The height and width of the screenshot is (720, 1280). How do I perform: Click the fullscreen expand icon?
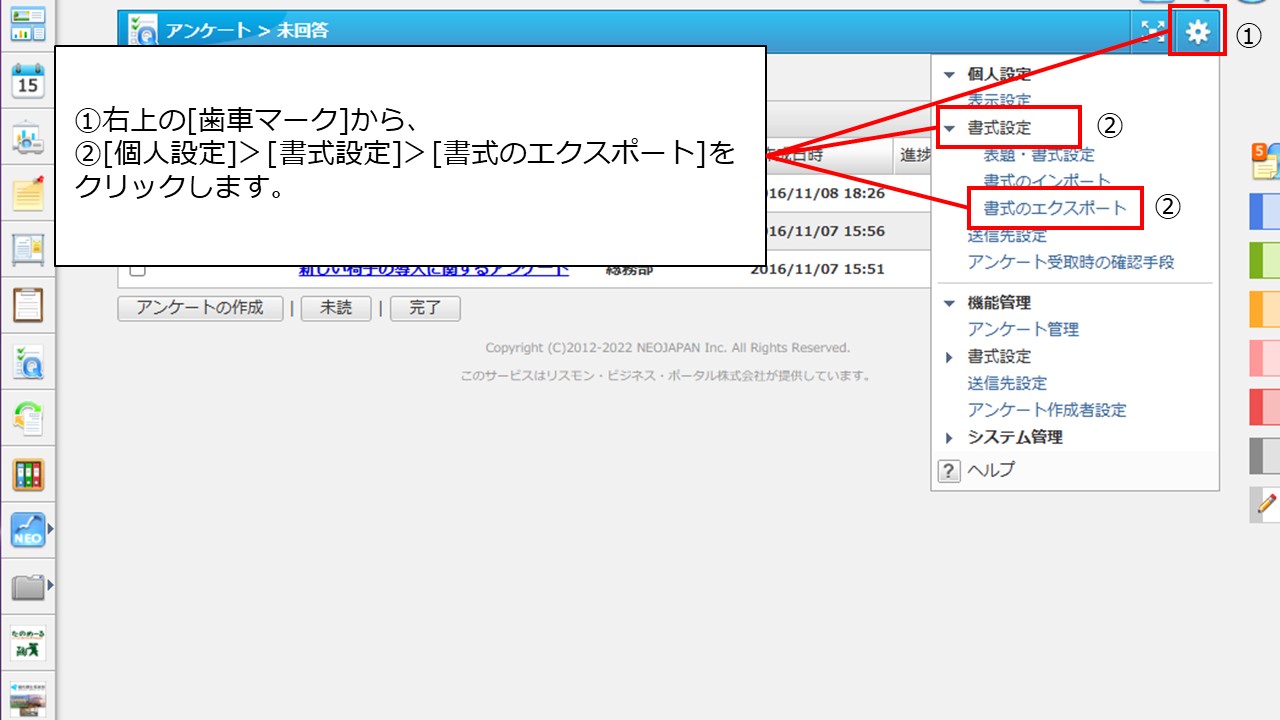1153,33
